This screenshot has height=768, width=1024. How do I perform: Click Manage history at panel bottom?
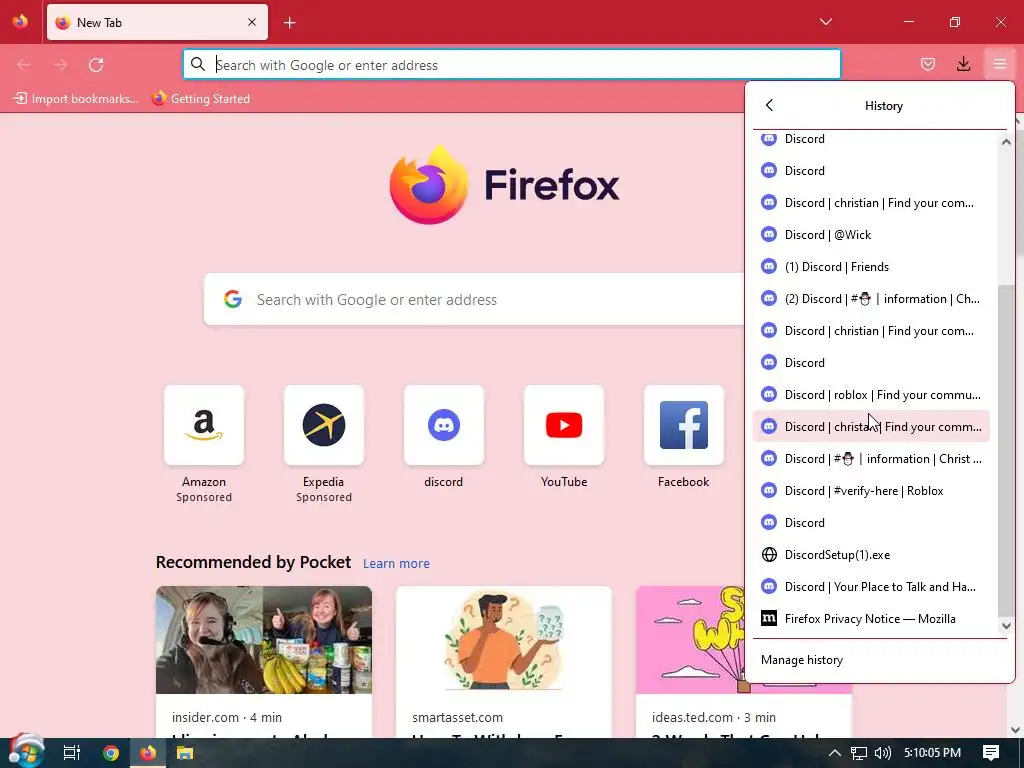(x=802, y=660)
